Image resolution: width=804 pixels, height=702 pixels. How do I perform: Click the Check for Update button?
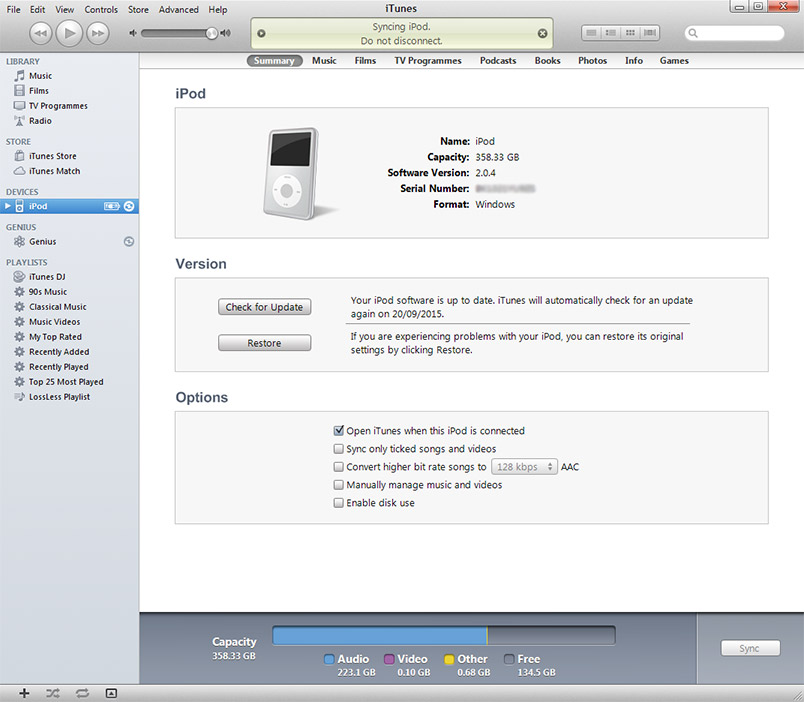[265, 307]
